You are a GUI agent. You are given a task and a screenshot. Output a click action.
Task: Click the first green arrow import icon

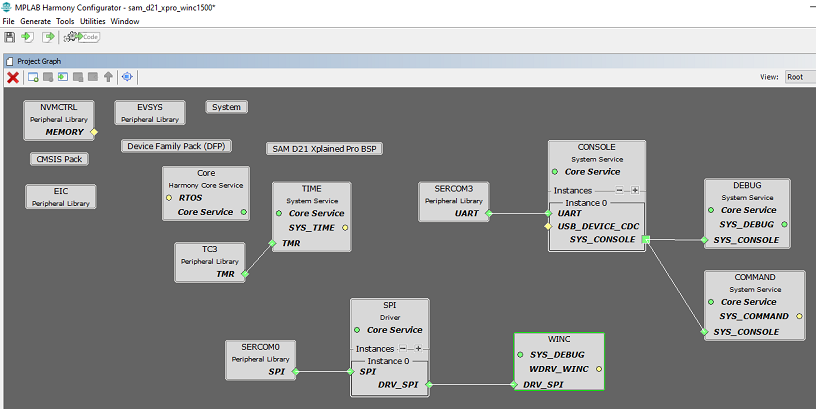28,37
